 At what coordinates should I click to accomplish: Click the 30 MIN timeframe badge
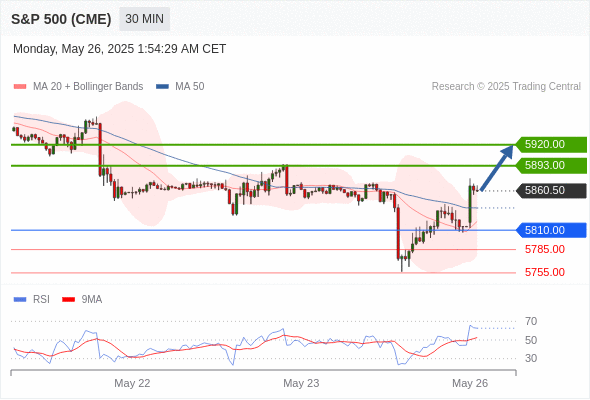[144, 19]
